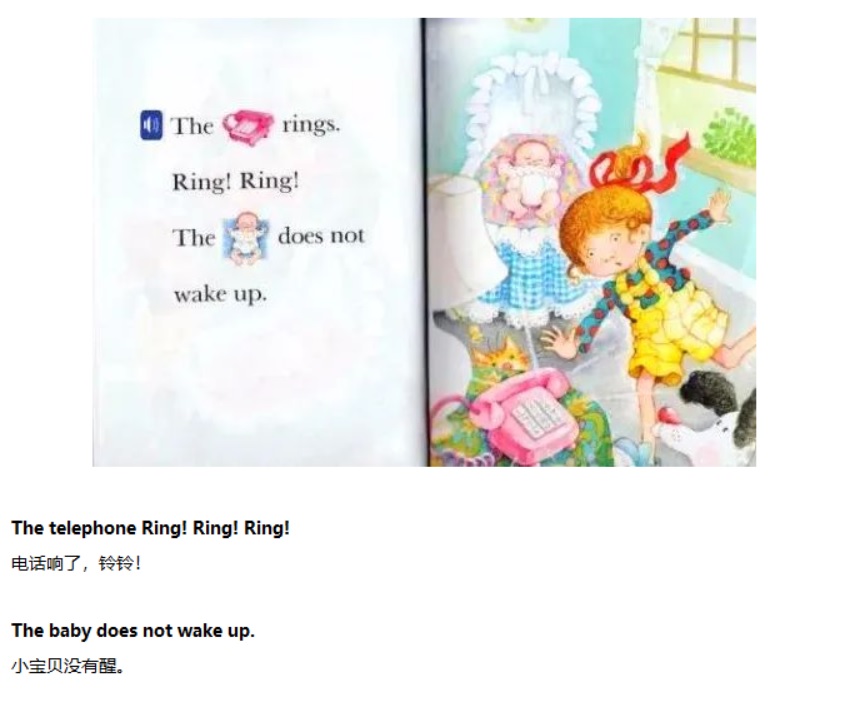The height and width of the screenshot is (723, 858).
Task: Click "does not" text on the book page
Action: (321, 236)
